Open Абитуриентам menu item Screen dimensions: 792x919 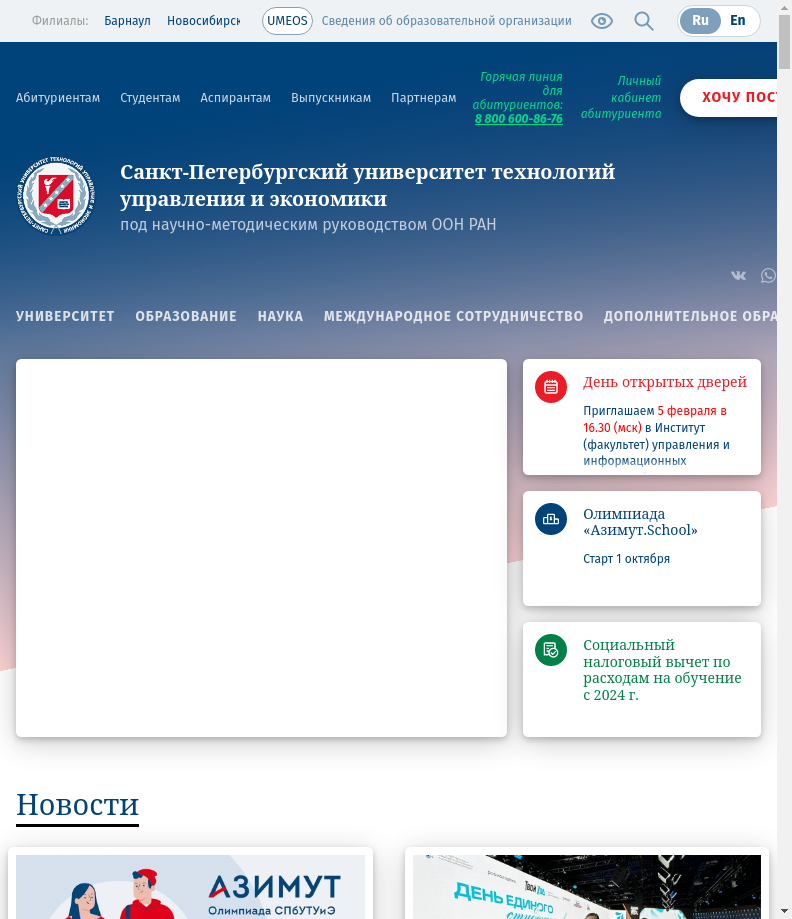point(57,98)
